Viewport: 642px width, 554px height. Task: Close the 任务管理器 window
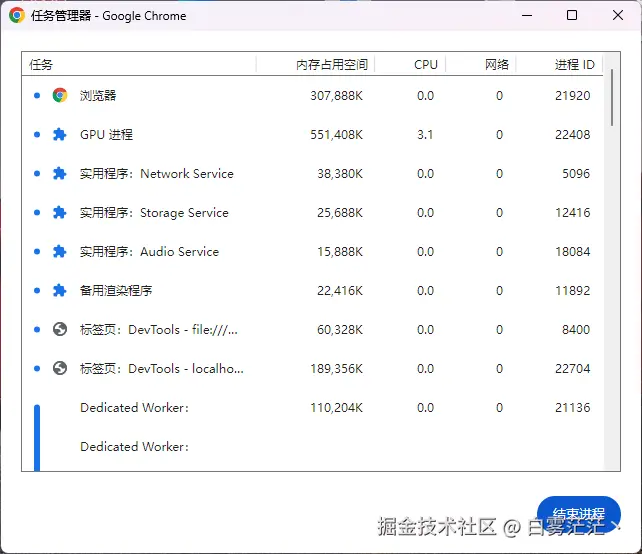618,16
